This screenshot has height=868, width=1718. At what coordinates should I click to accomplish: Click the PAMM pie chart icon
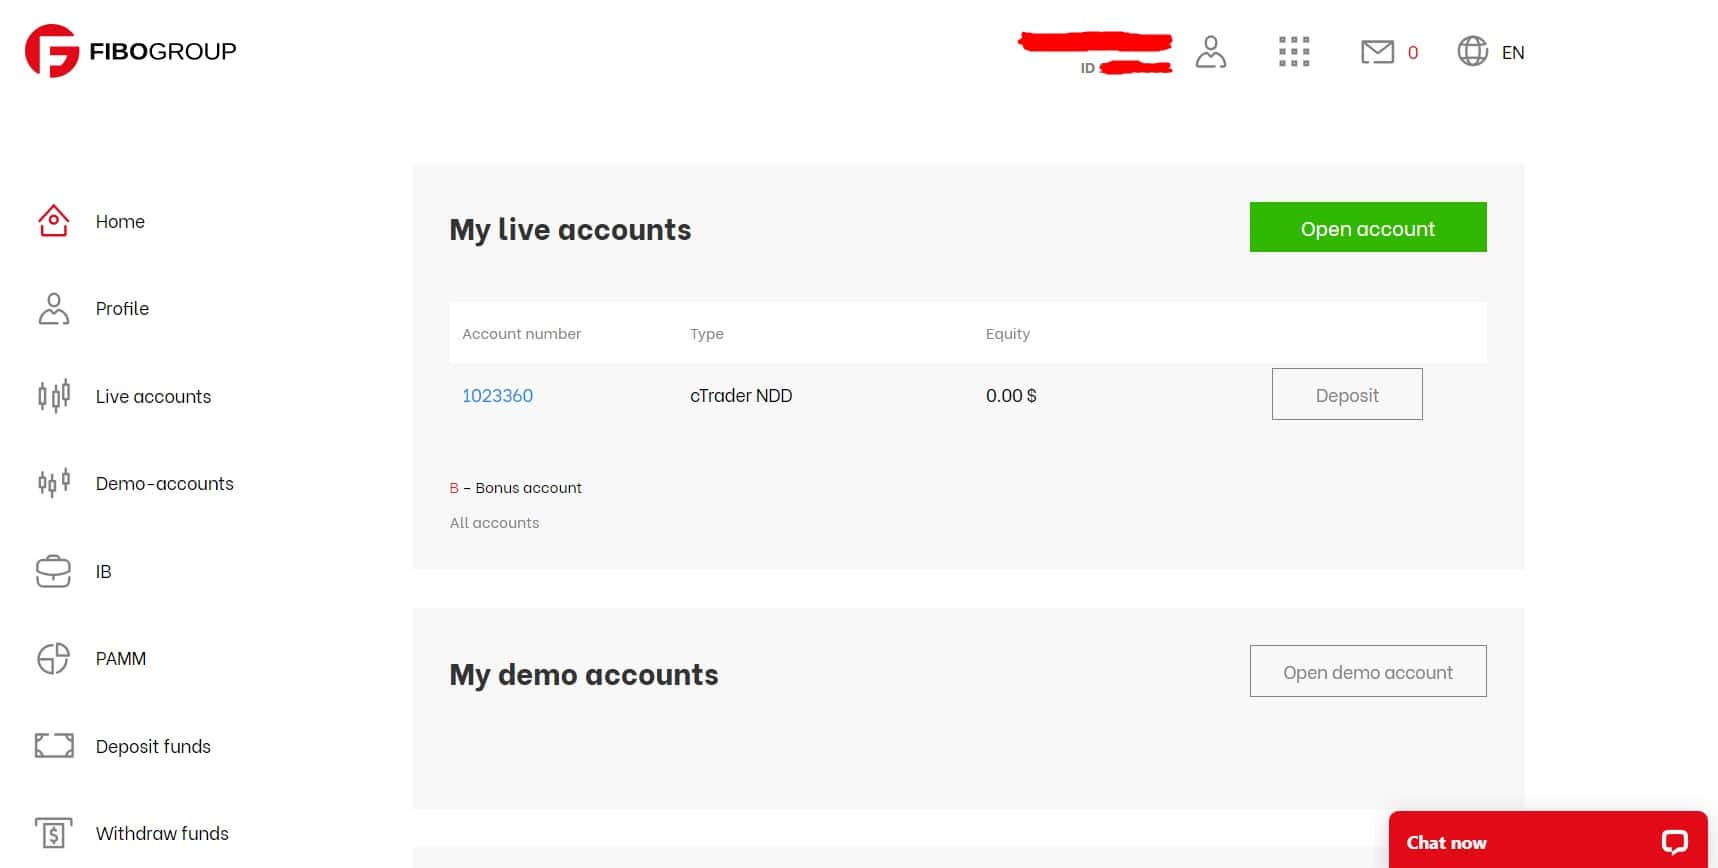click(53, 658)
